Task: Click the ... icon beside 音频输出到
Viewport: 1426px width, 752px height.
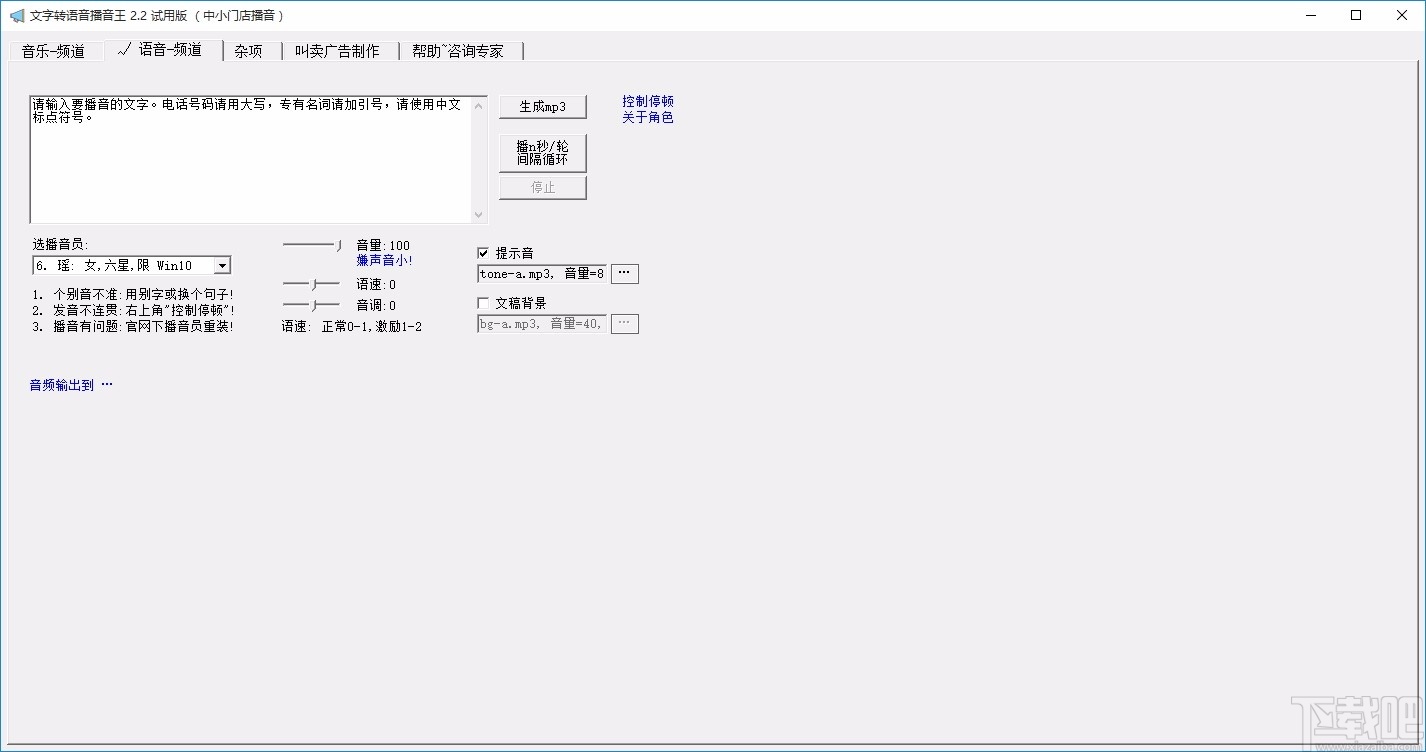Action: pyautogui.click(x=106, y=383)
